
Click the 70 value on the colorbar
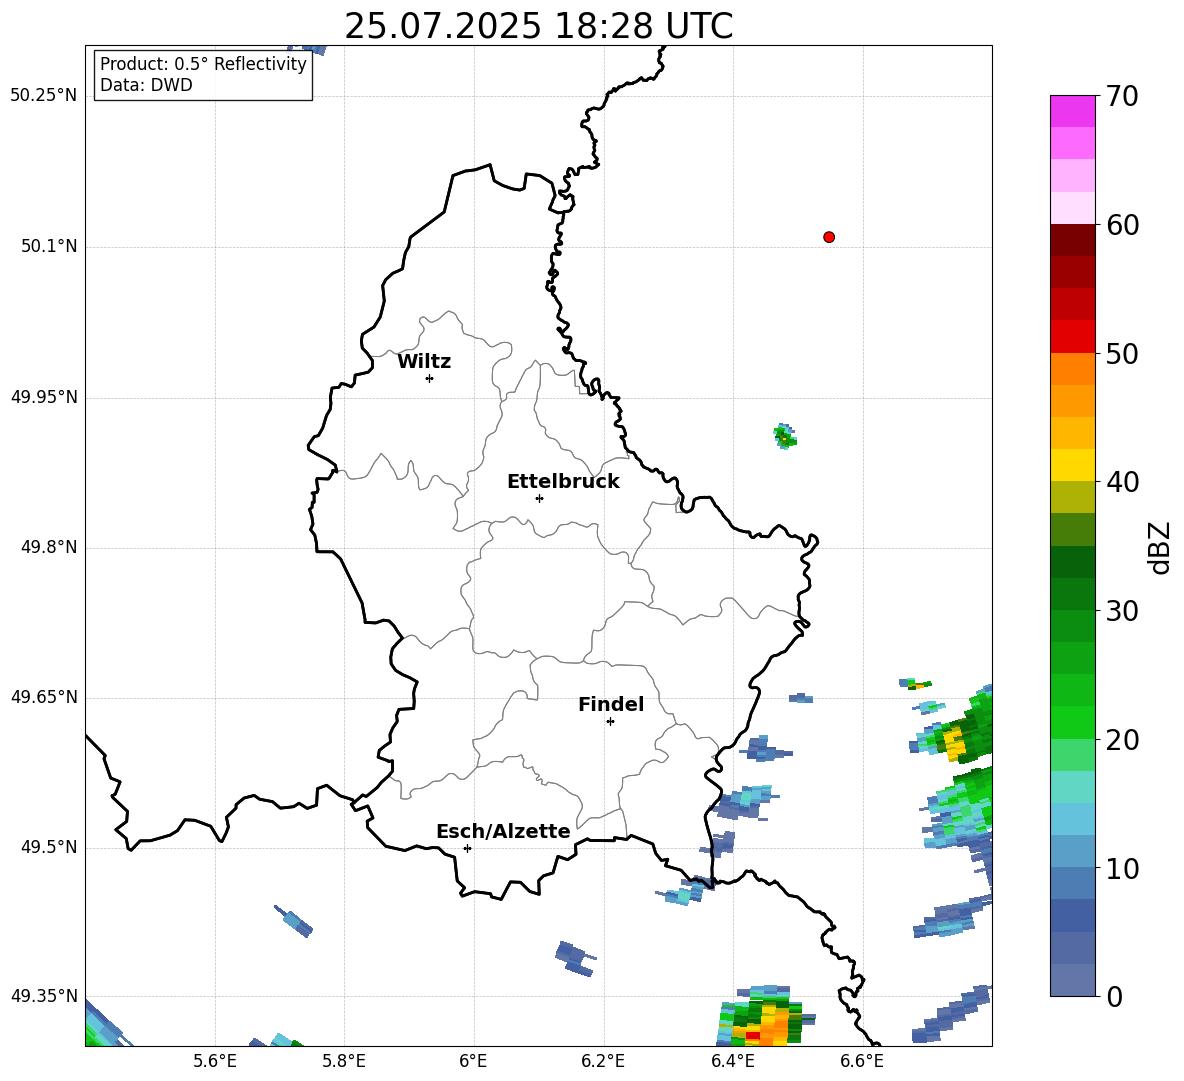click(1122, 97)
